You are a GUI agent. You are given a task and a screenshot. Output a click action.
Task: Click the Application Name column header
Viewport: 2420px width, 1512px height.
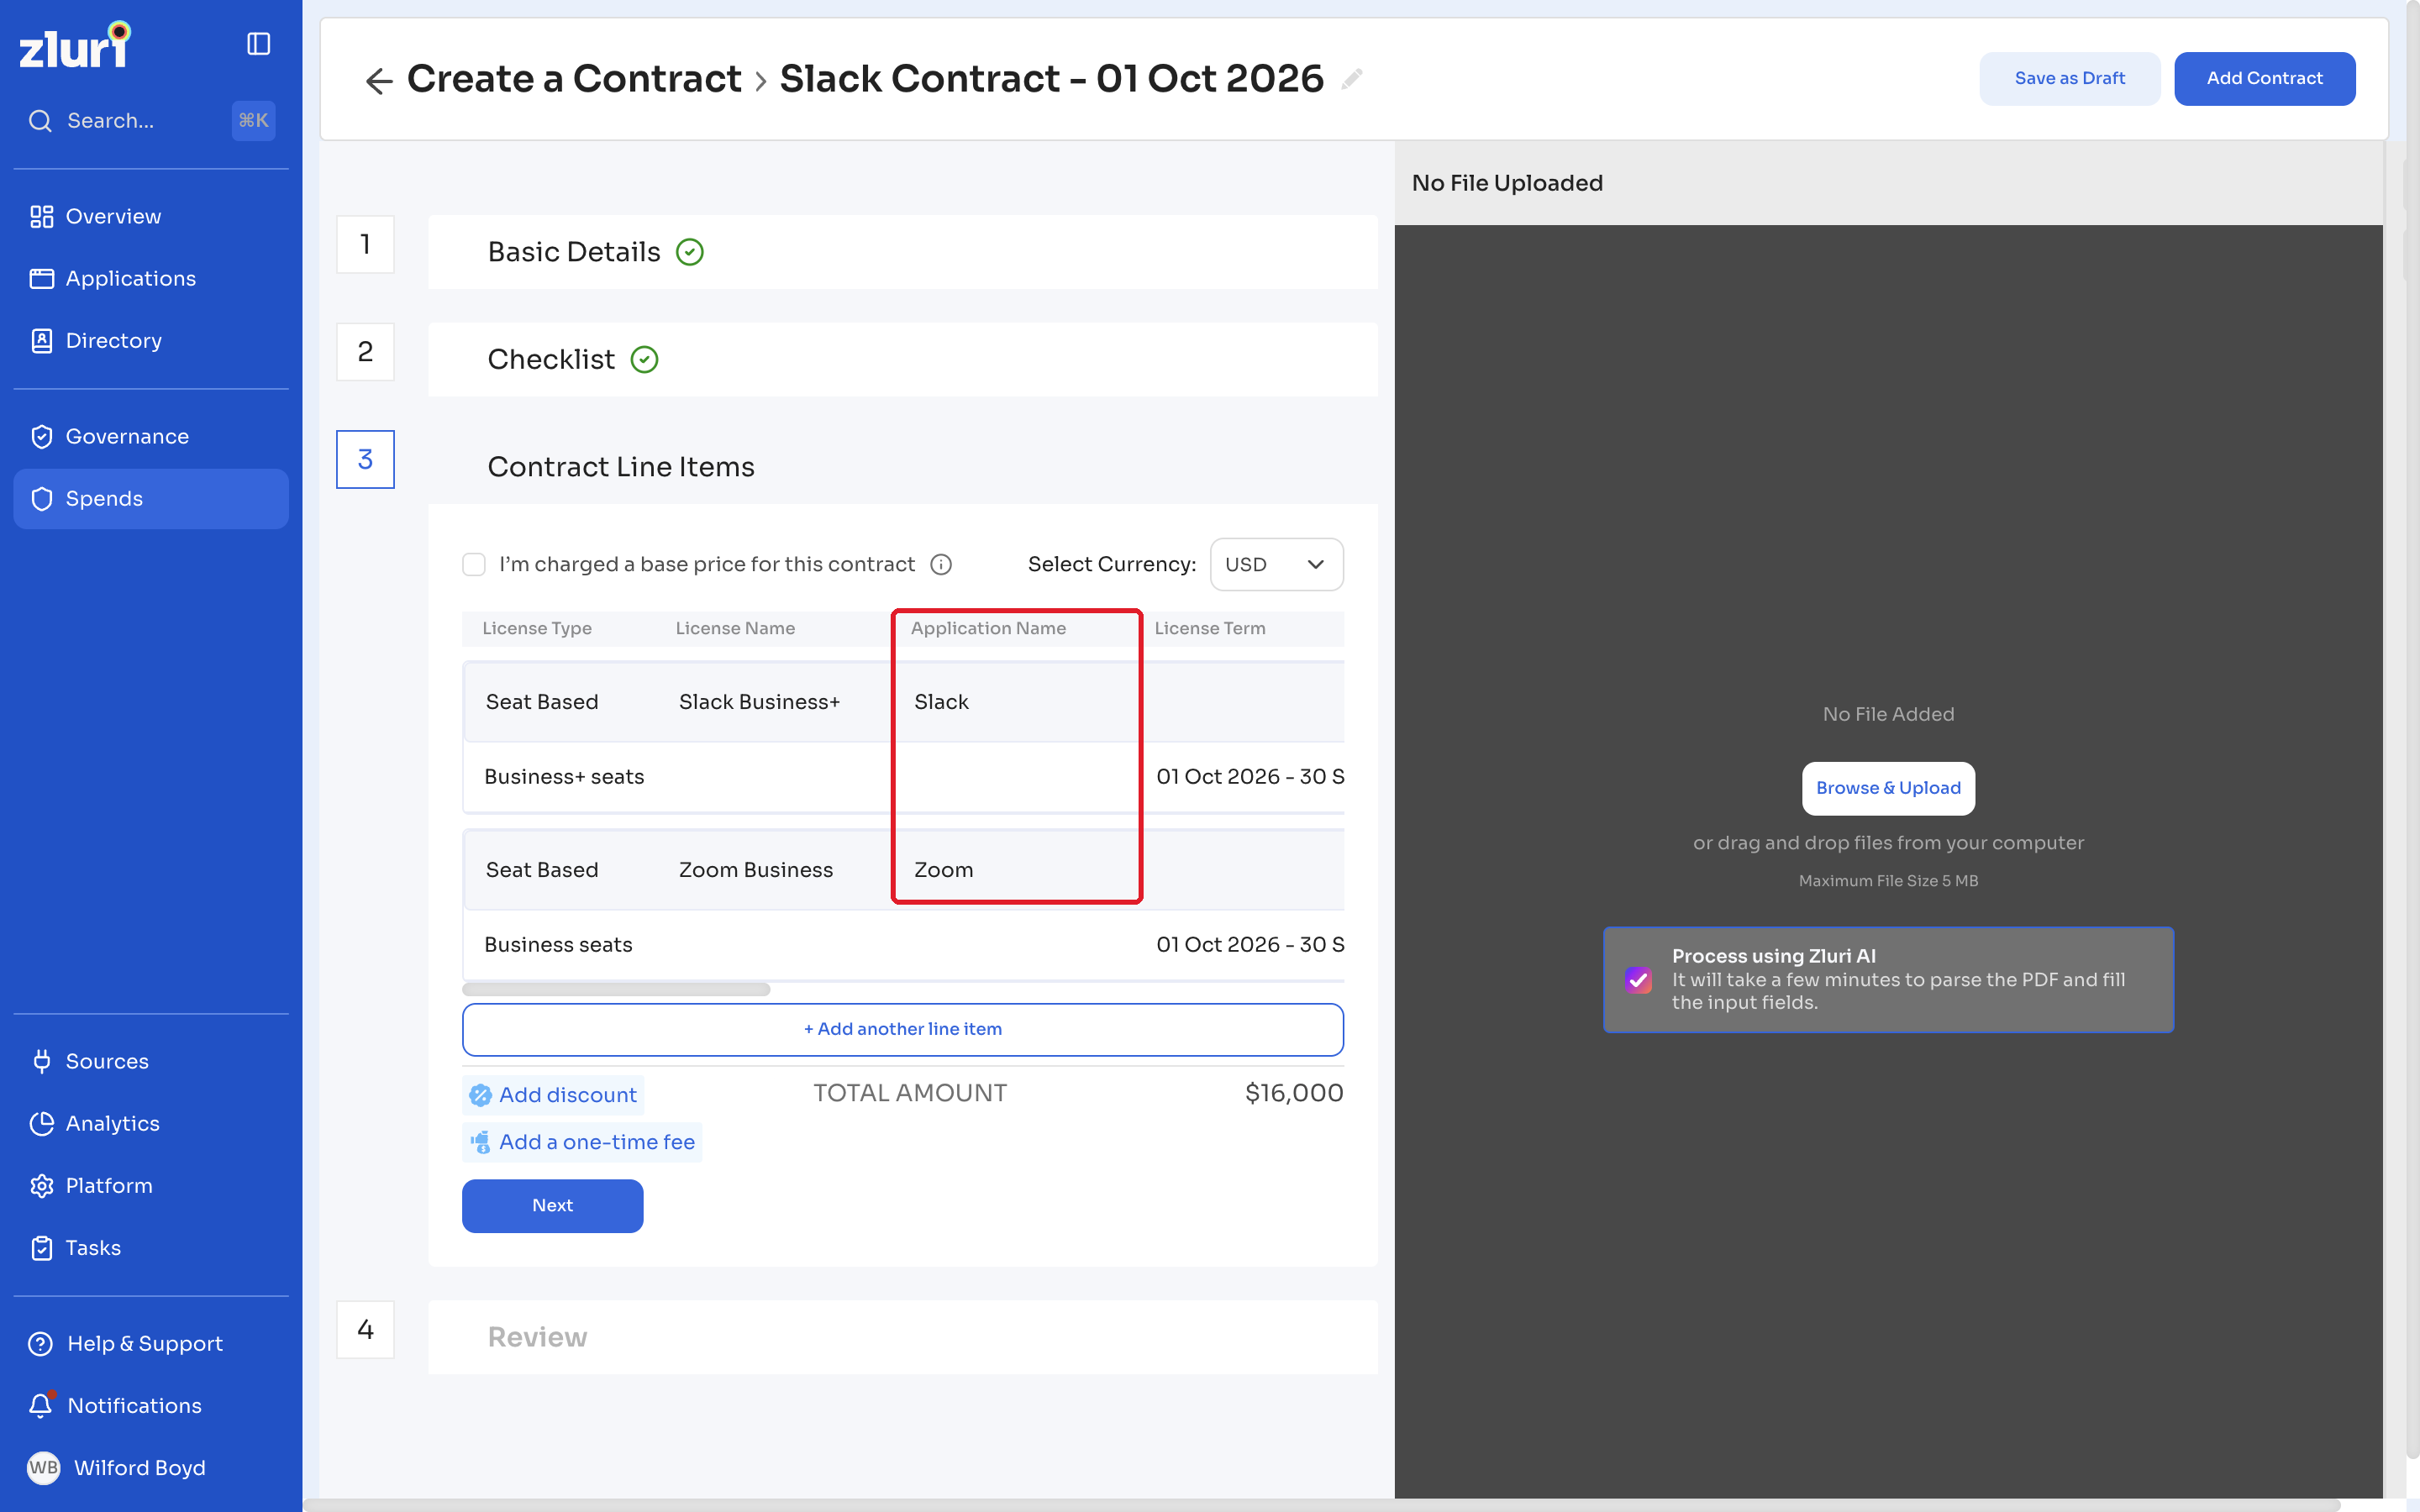coord(988,628)
